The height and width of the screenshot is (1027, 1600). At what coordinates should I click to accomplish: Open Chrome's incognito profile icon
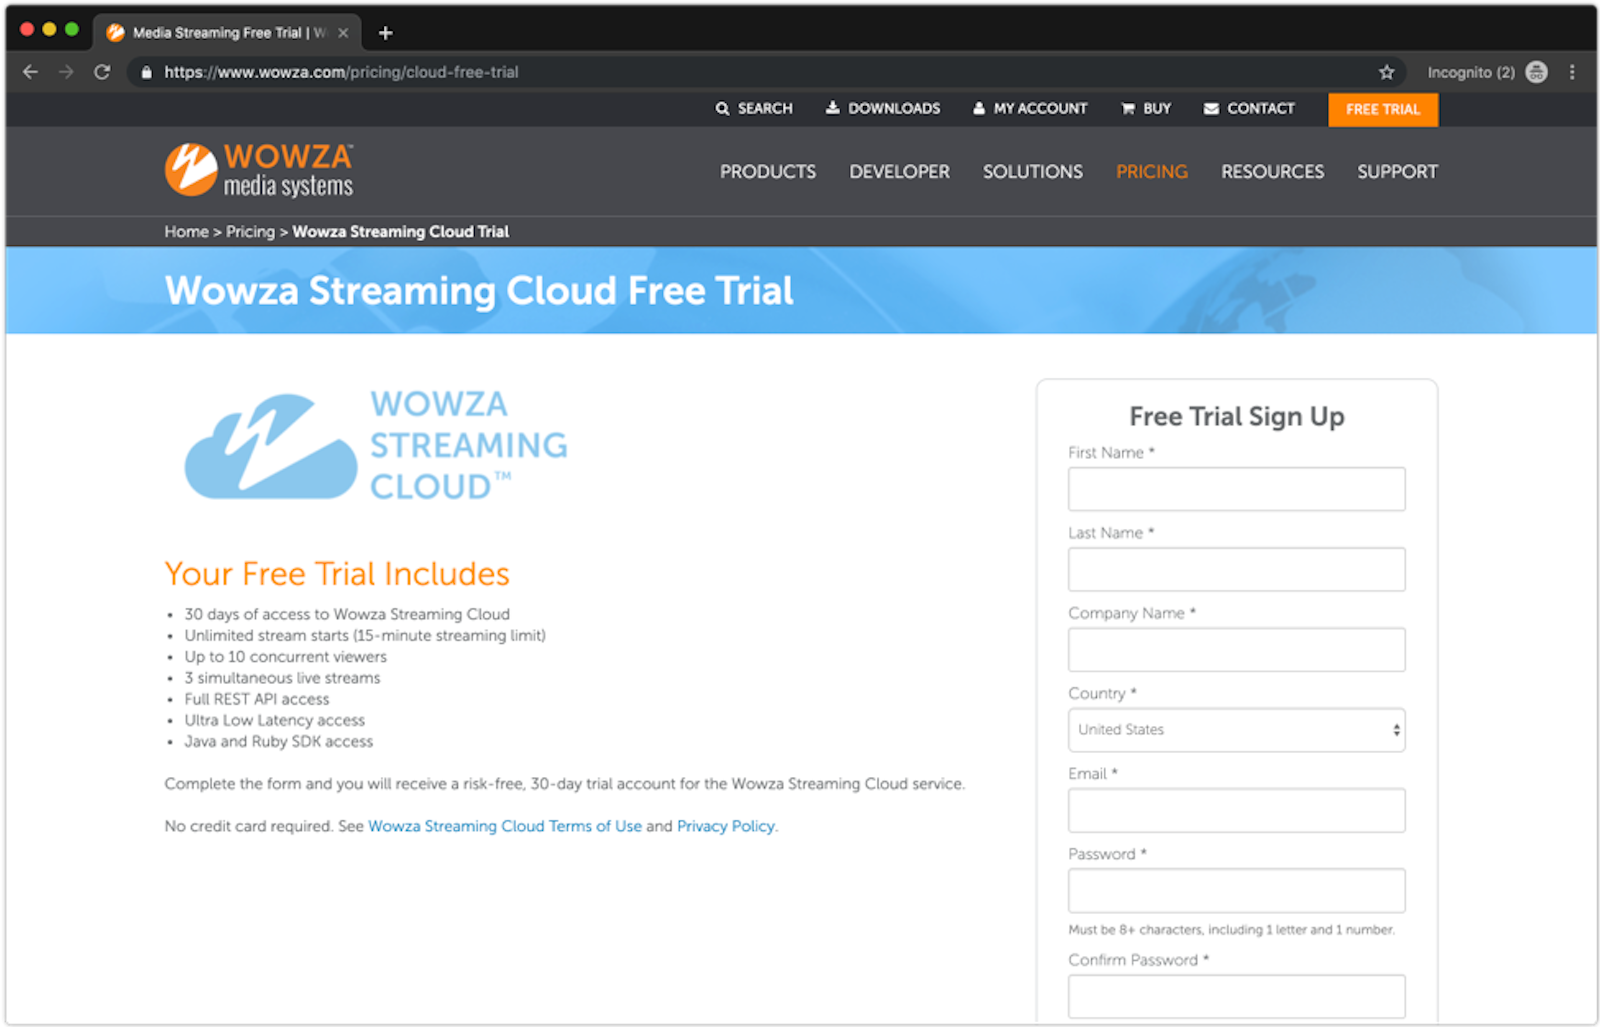click(1536, 72)
